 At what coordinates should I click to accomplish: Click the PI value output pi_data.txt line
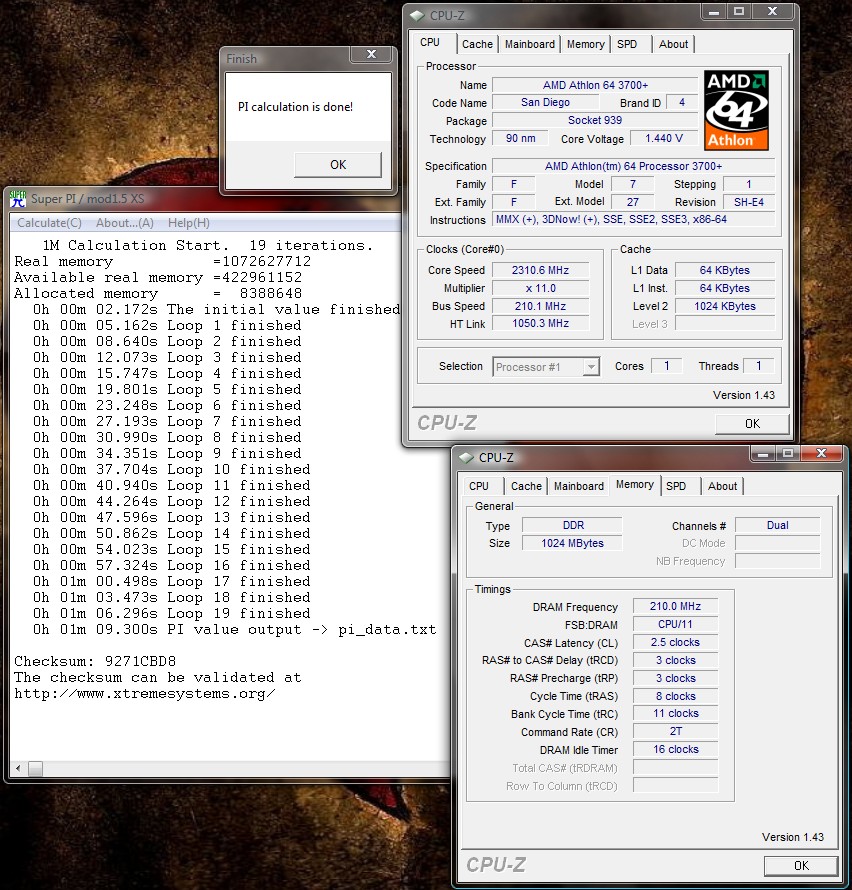(x=234, y=629)
